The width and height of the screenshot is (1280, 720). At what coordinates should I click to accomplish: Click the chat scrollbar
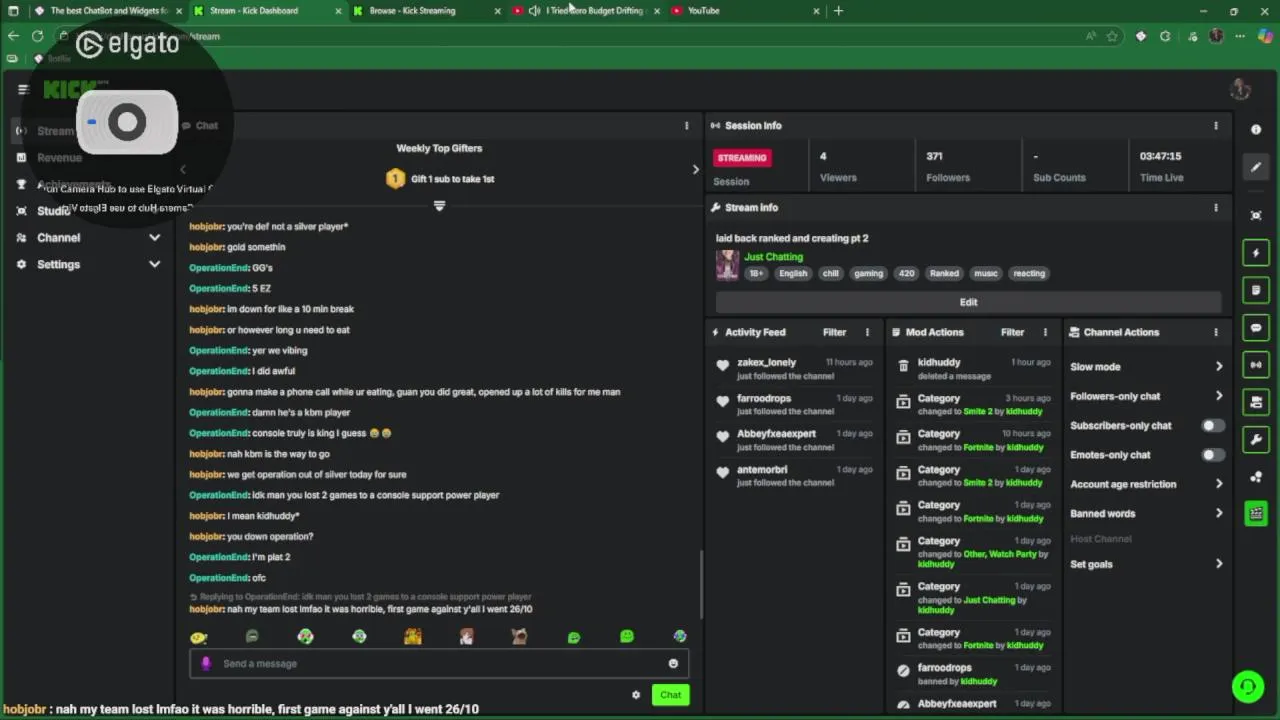700,583
